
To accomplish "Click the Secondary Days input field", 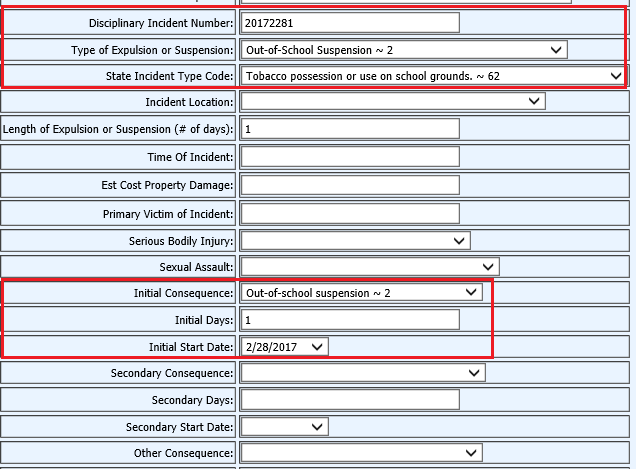I will pyautogui.click(x=350, y=400).
